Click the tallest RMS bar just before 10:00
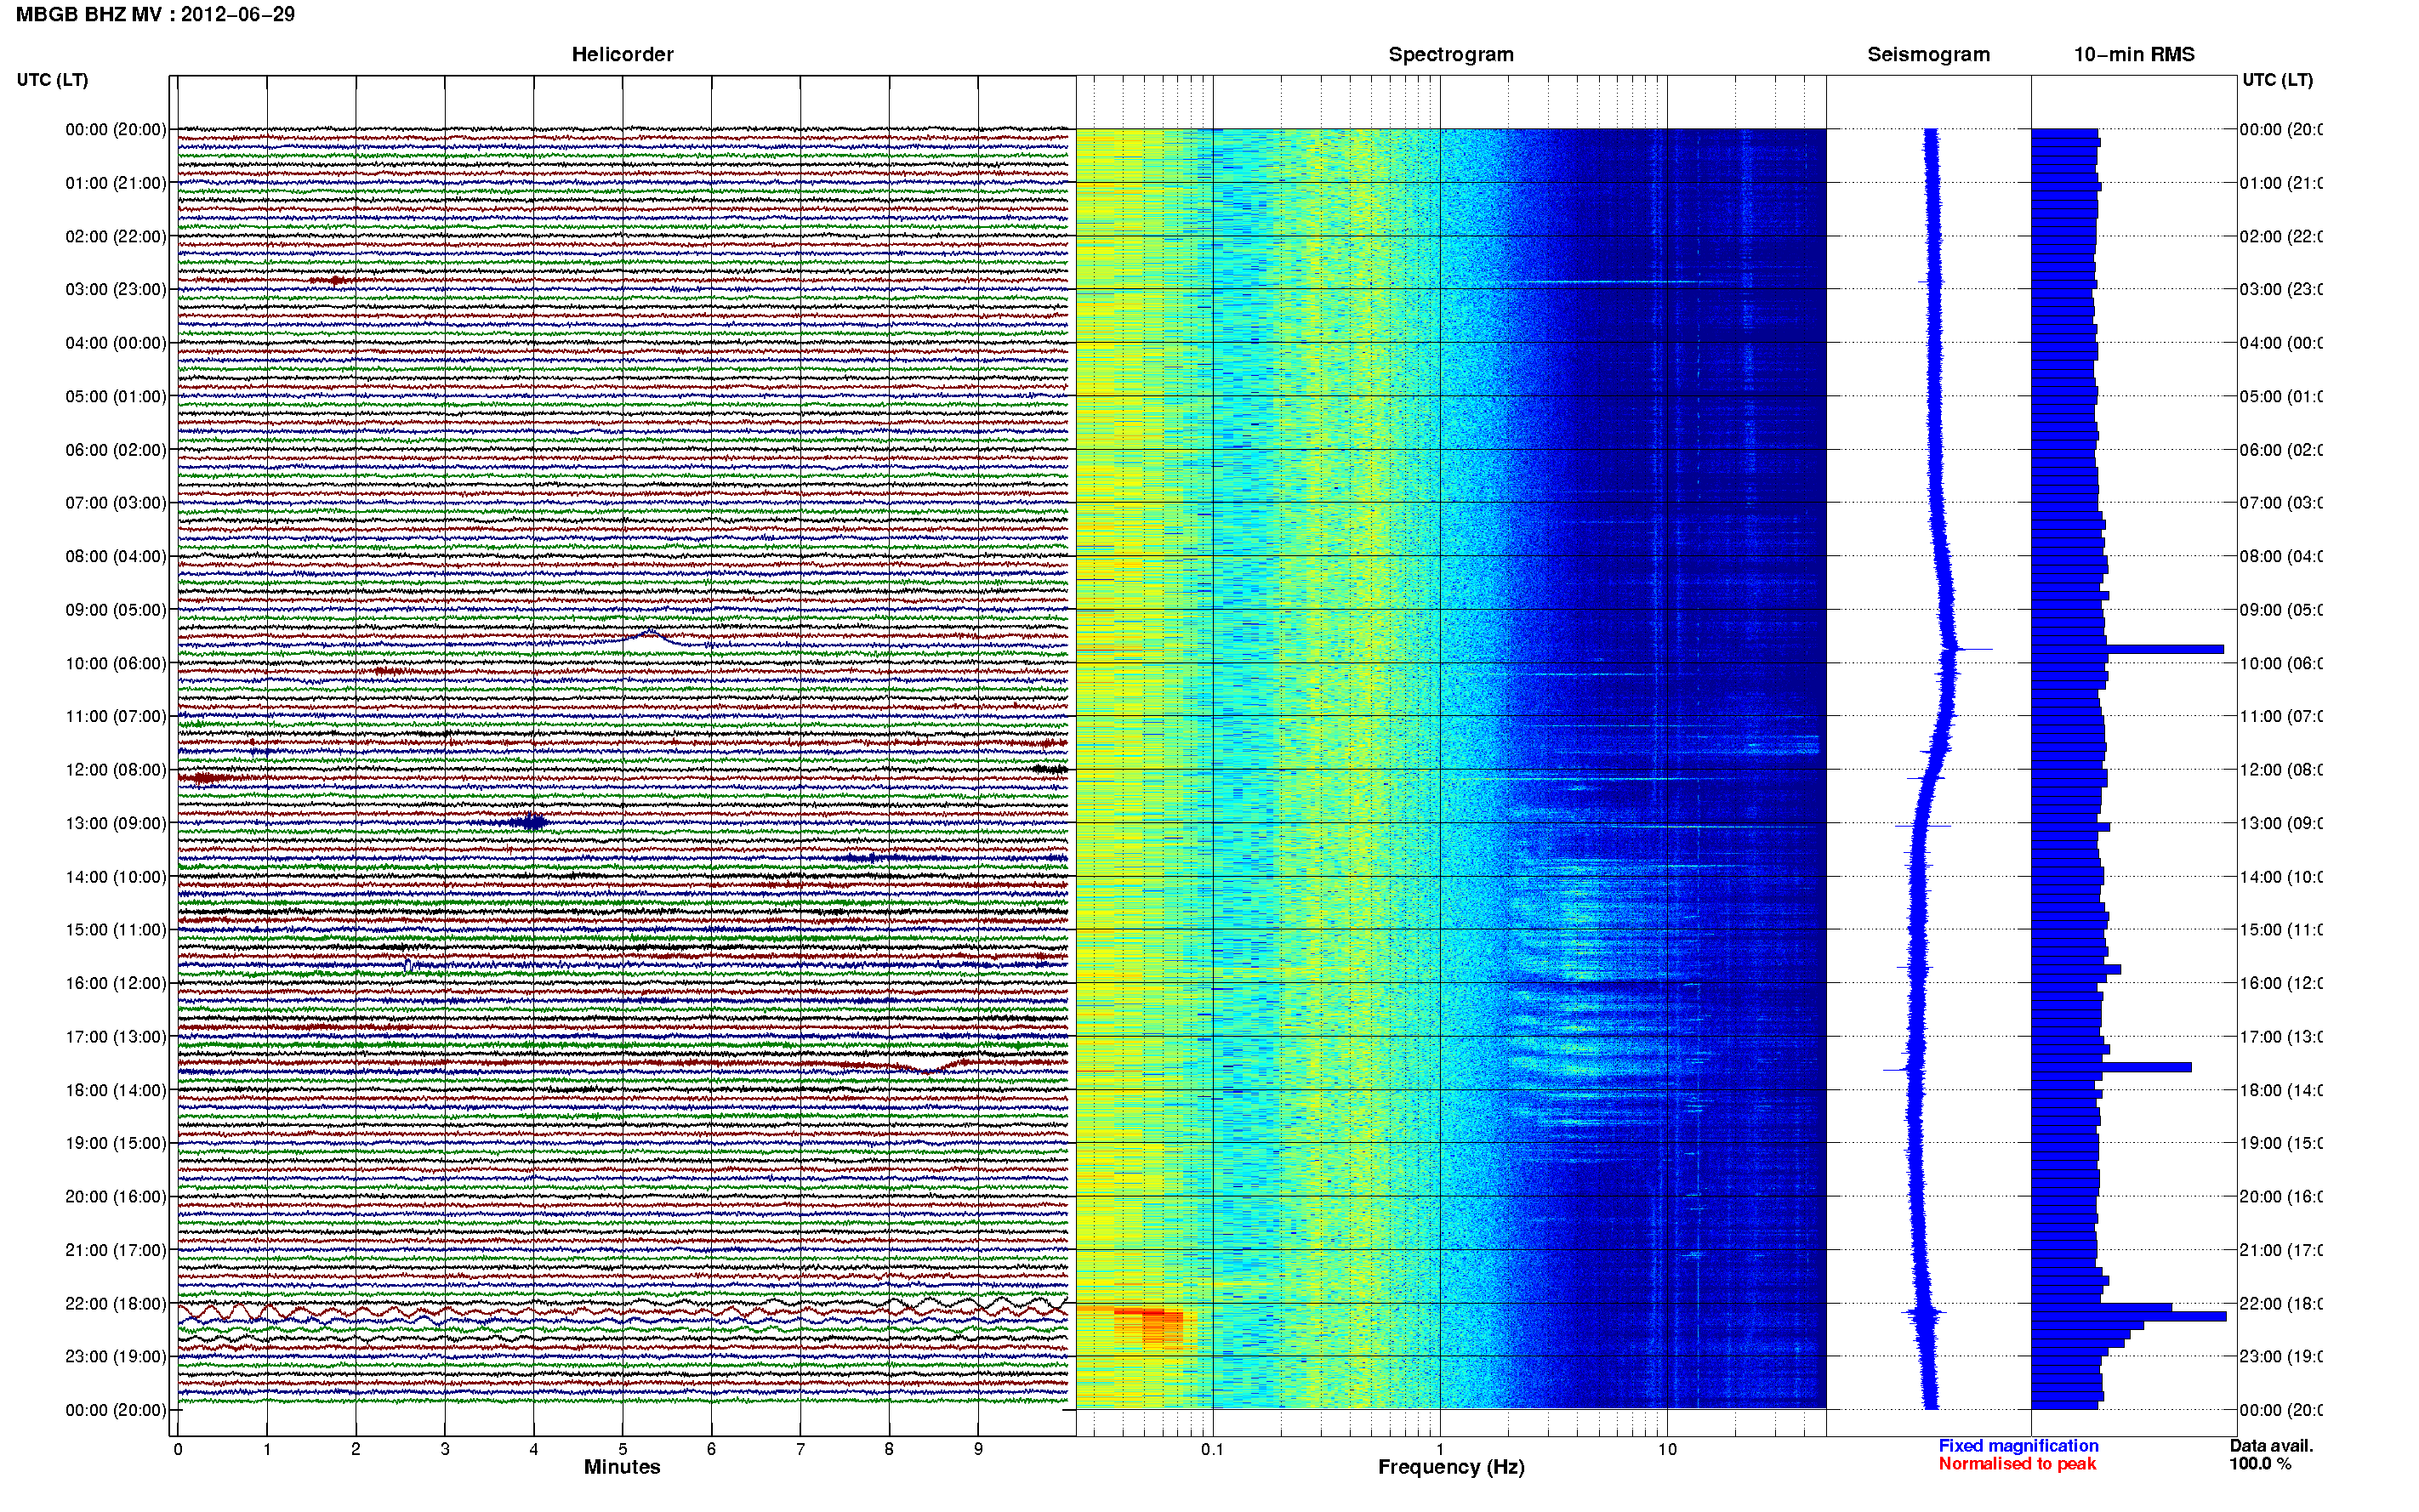Viewport: 2419px width, 1512px height. (x=2128, y=650)
